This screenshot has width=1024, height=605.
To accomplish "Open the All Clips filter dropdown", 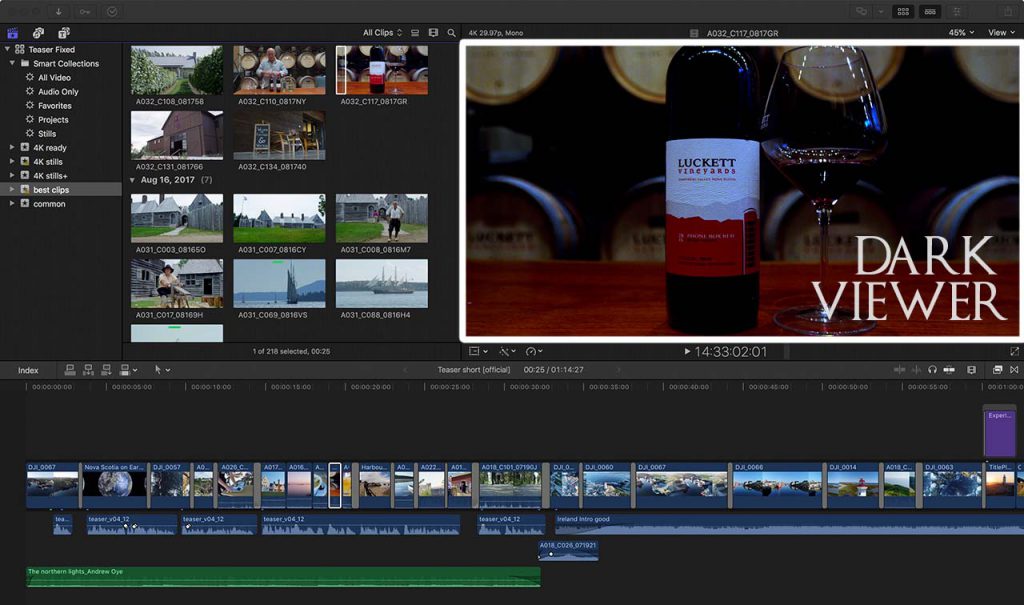I will (382, 33).
